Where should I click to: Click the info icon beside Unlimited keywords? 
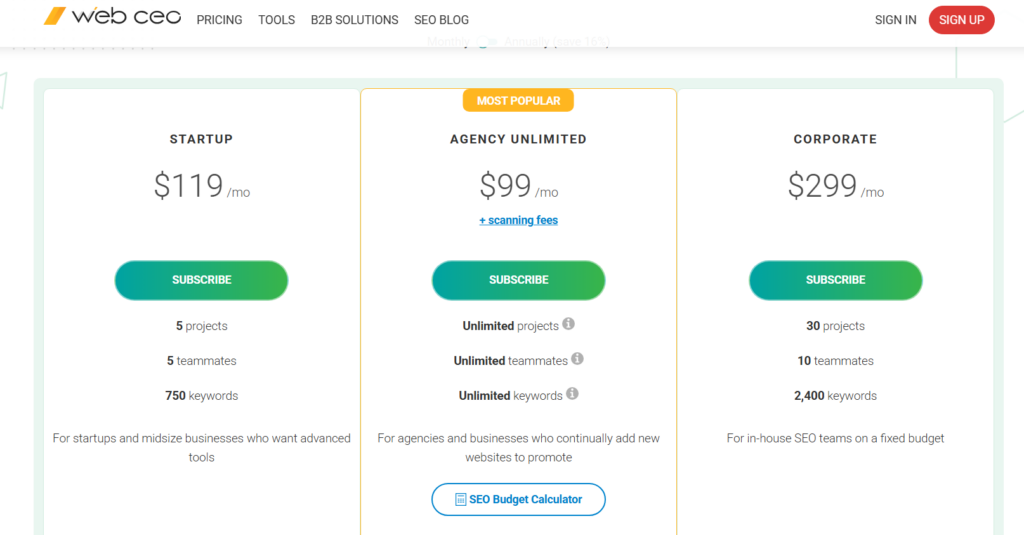pos(572,394)
